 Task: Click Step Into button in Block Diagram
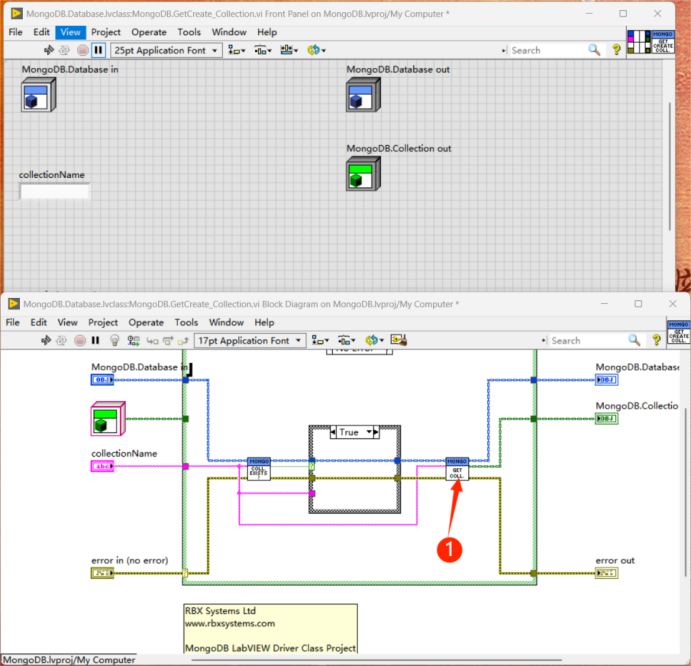tap(152, 341)
